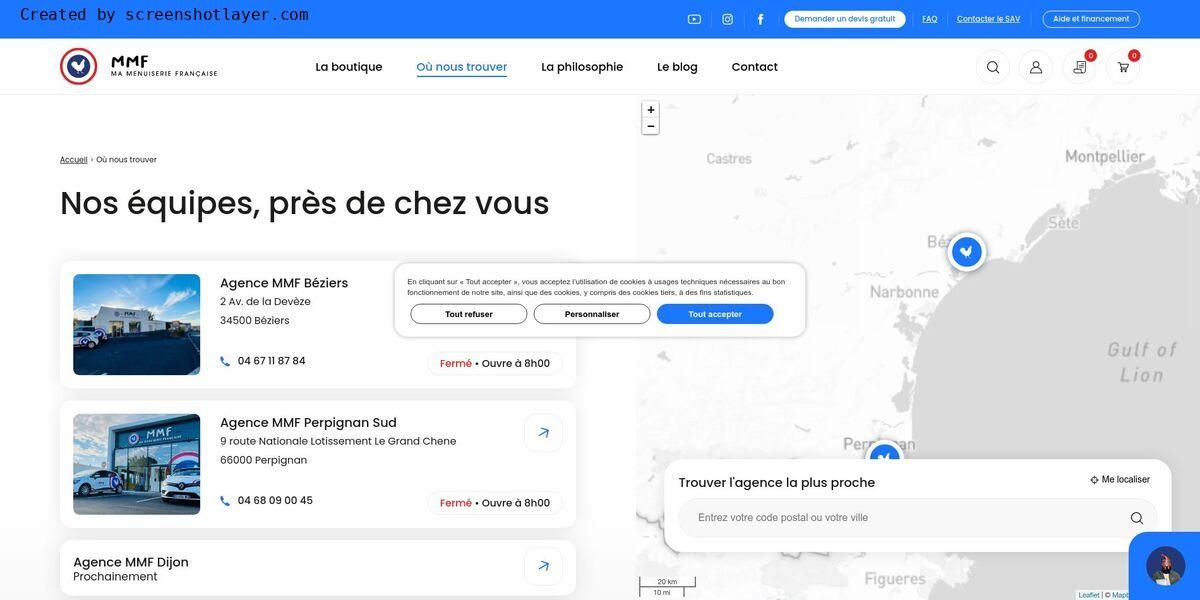This screenshot has width=1200, height=600.
Task: Click the MMF logo to go home
Action: 138,67
